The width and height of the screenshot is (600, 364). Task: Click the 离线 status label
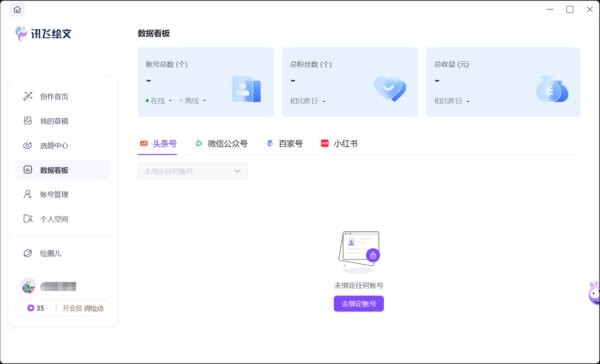pos(192,101)
